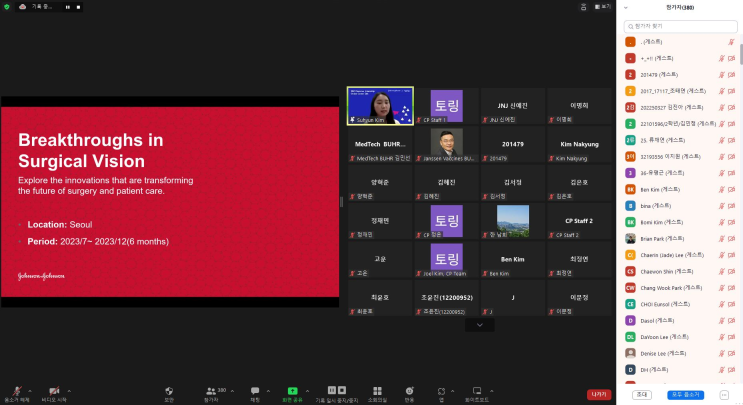This screenshot has height=405, width=743.
Task: Select '2017_17117_조태연' in participants list
Action: coord(680,91)
